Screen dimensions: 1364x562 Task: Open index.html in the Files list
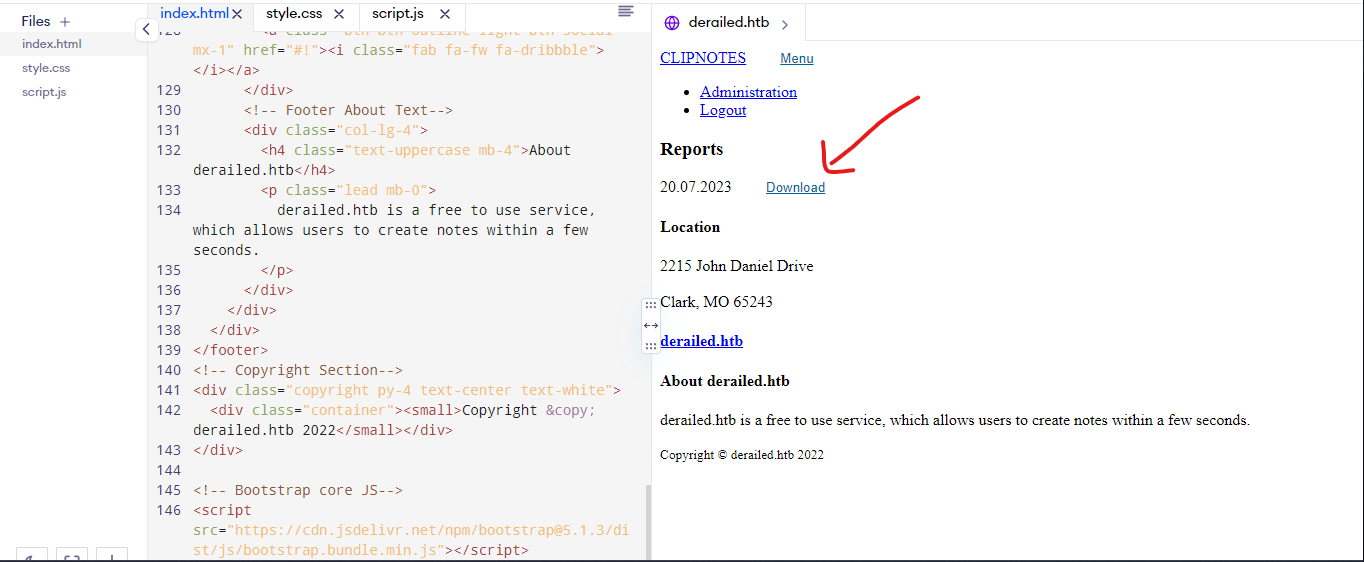(x=52, y=44)
